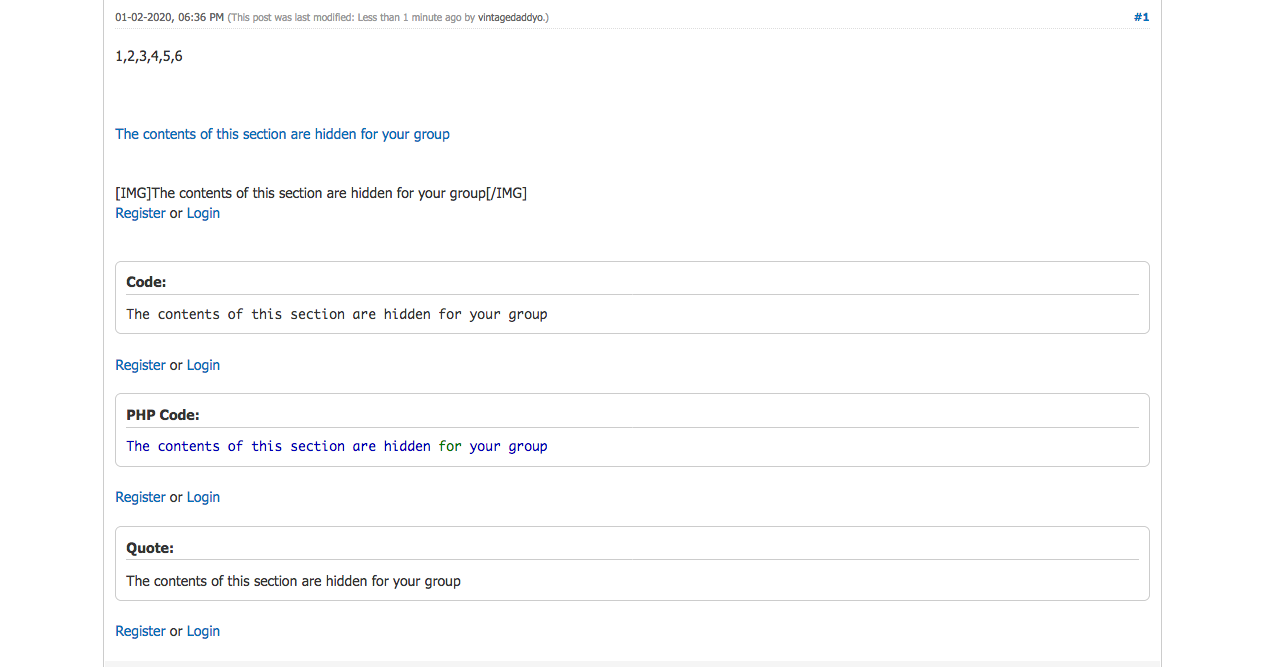Click the colored text inside the PHP Code block
1265x667 pixels.
[336, 446]
